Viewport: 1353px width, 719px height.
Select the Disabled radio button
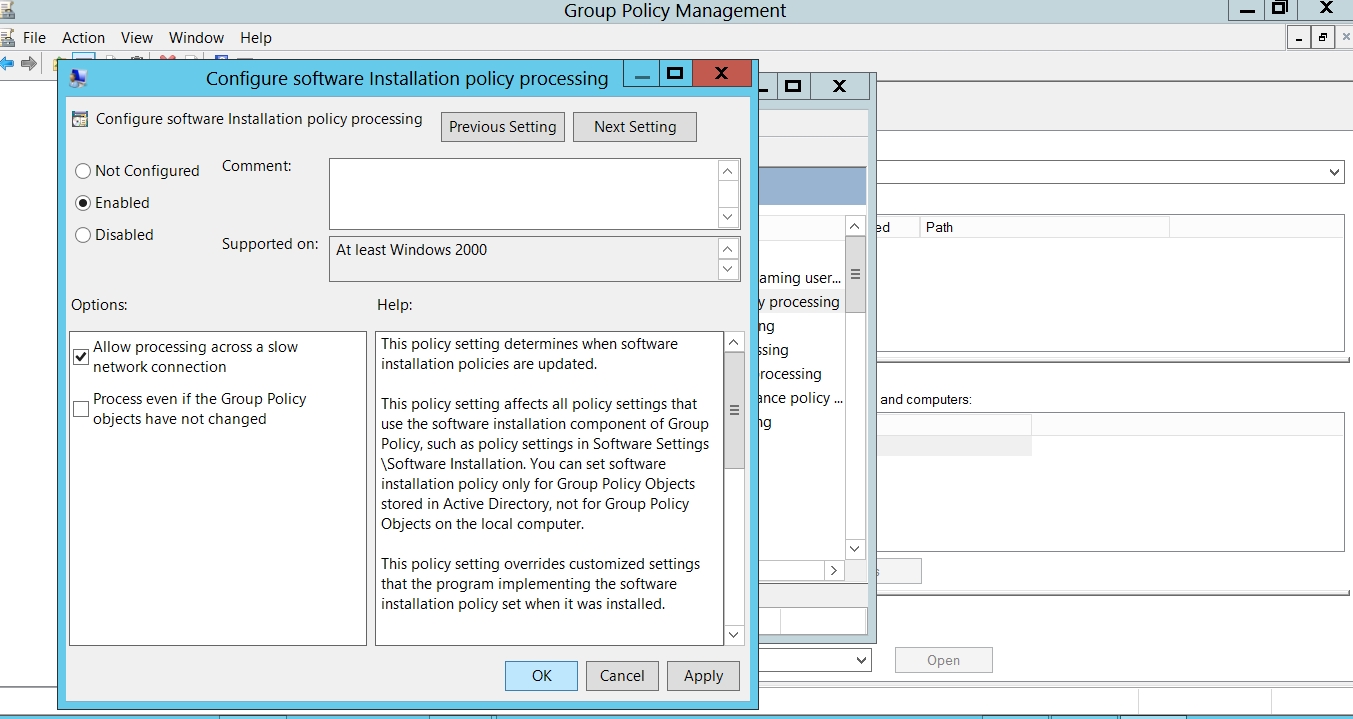click(83, 235)
